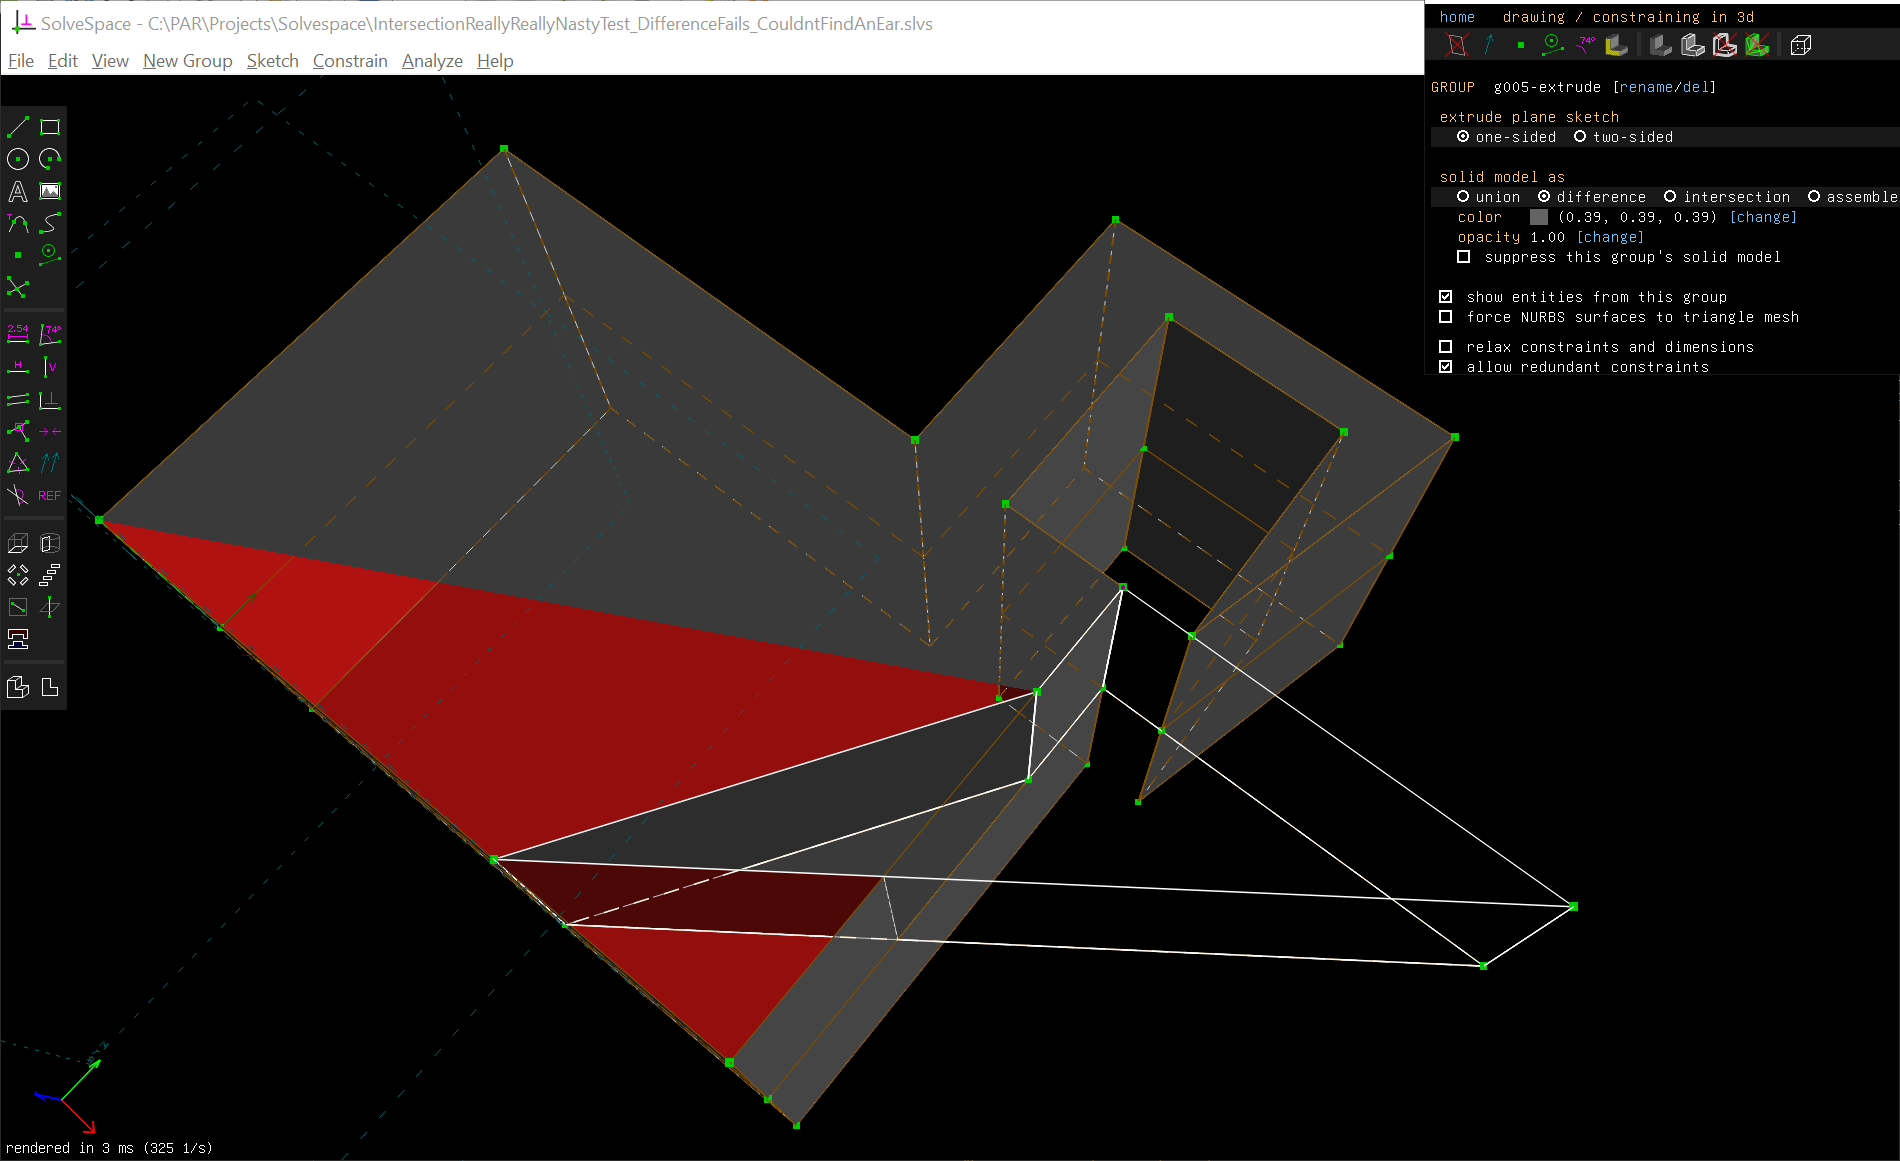Open the Edit menu
Screen dimensions: 1900x1161
pos(63,61)
